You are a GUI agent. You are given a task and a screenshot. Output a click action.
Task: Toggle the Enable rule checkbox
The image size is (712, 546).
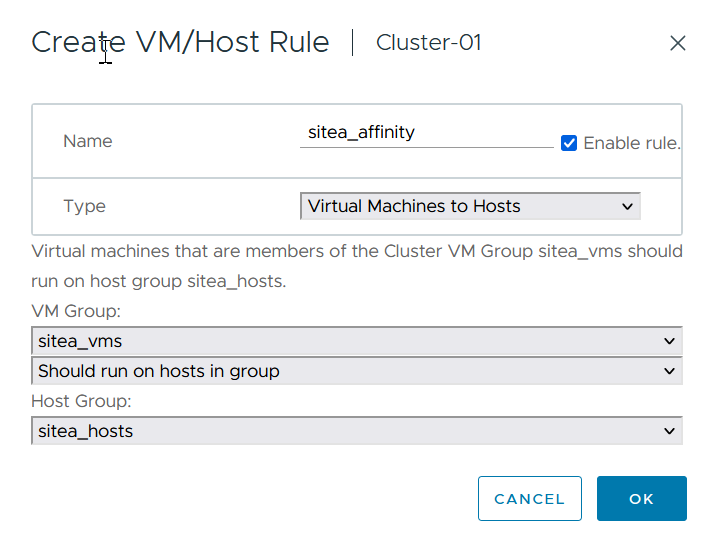click(x=569, y=143)
